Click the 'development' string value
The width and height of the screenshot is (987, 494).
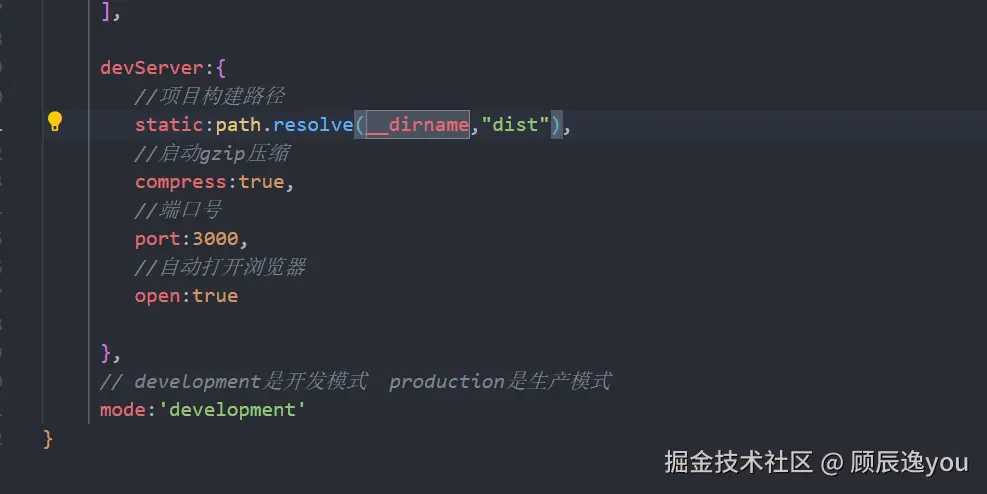[232, 410]
